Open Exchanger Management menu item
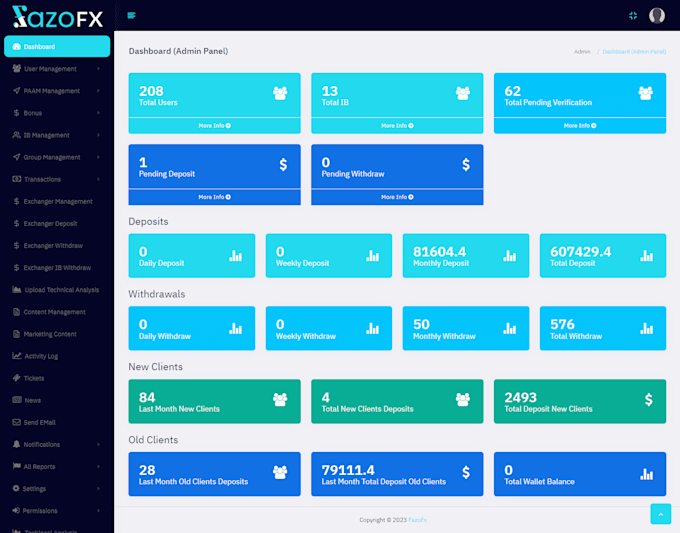680x533 pixels. coord(57,201)
